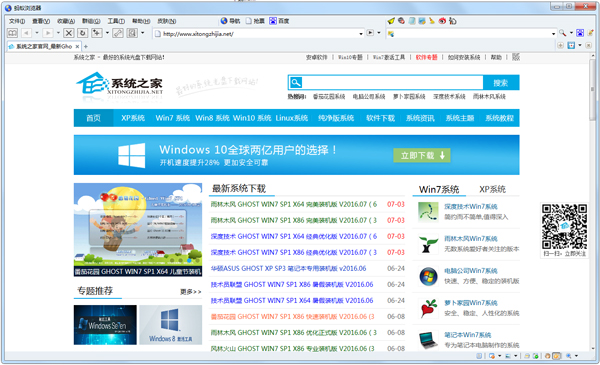The width and height of the screenshot is (600, 365).
Task: Click the yellow paper plane toolbar icon
Action: tap(391, 21)
